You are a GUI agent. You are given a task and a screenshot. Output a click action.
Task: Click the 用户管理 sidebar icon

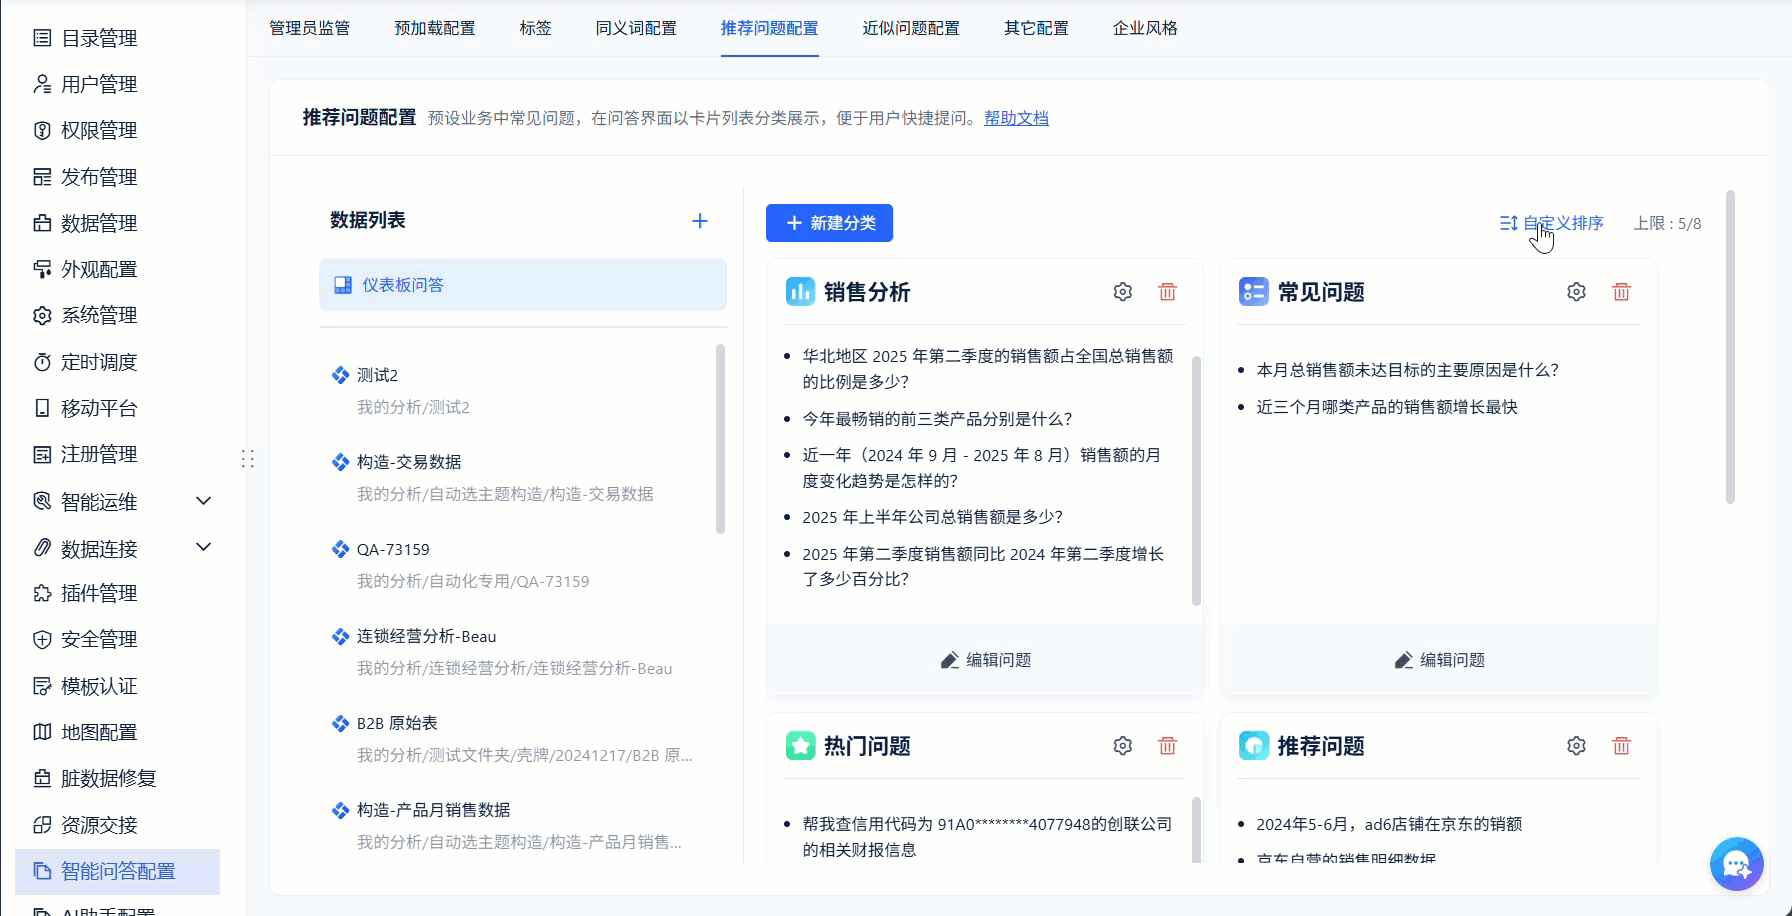click(42, 84)
